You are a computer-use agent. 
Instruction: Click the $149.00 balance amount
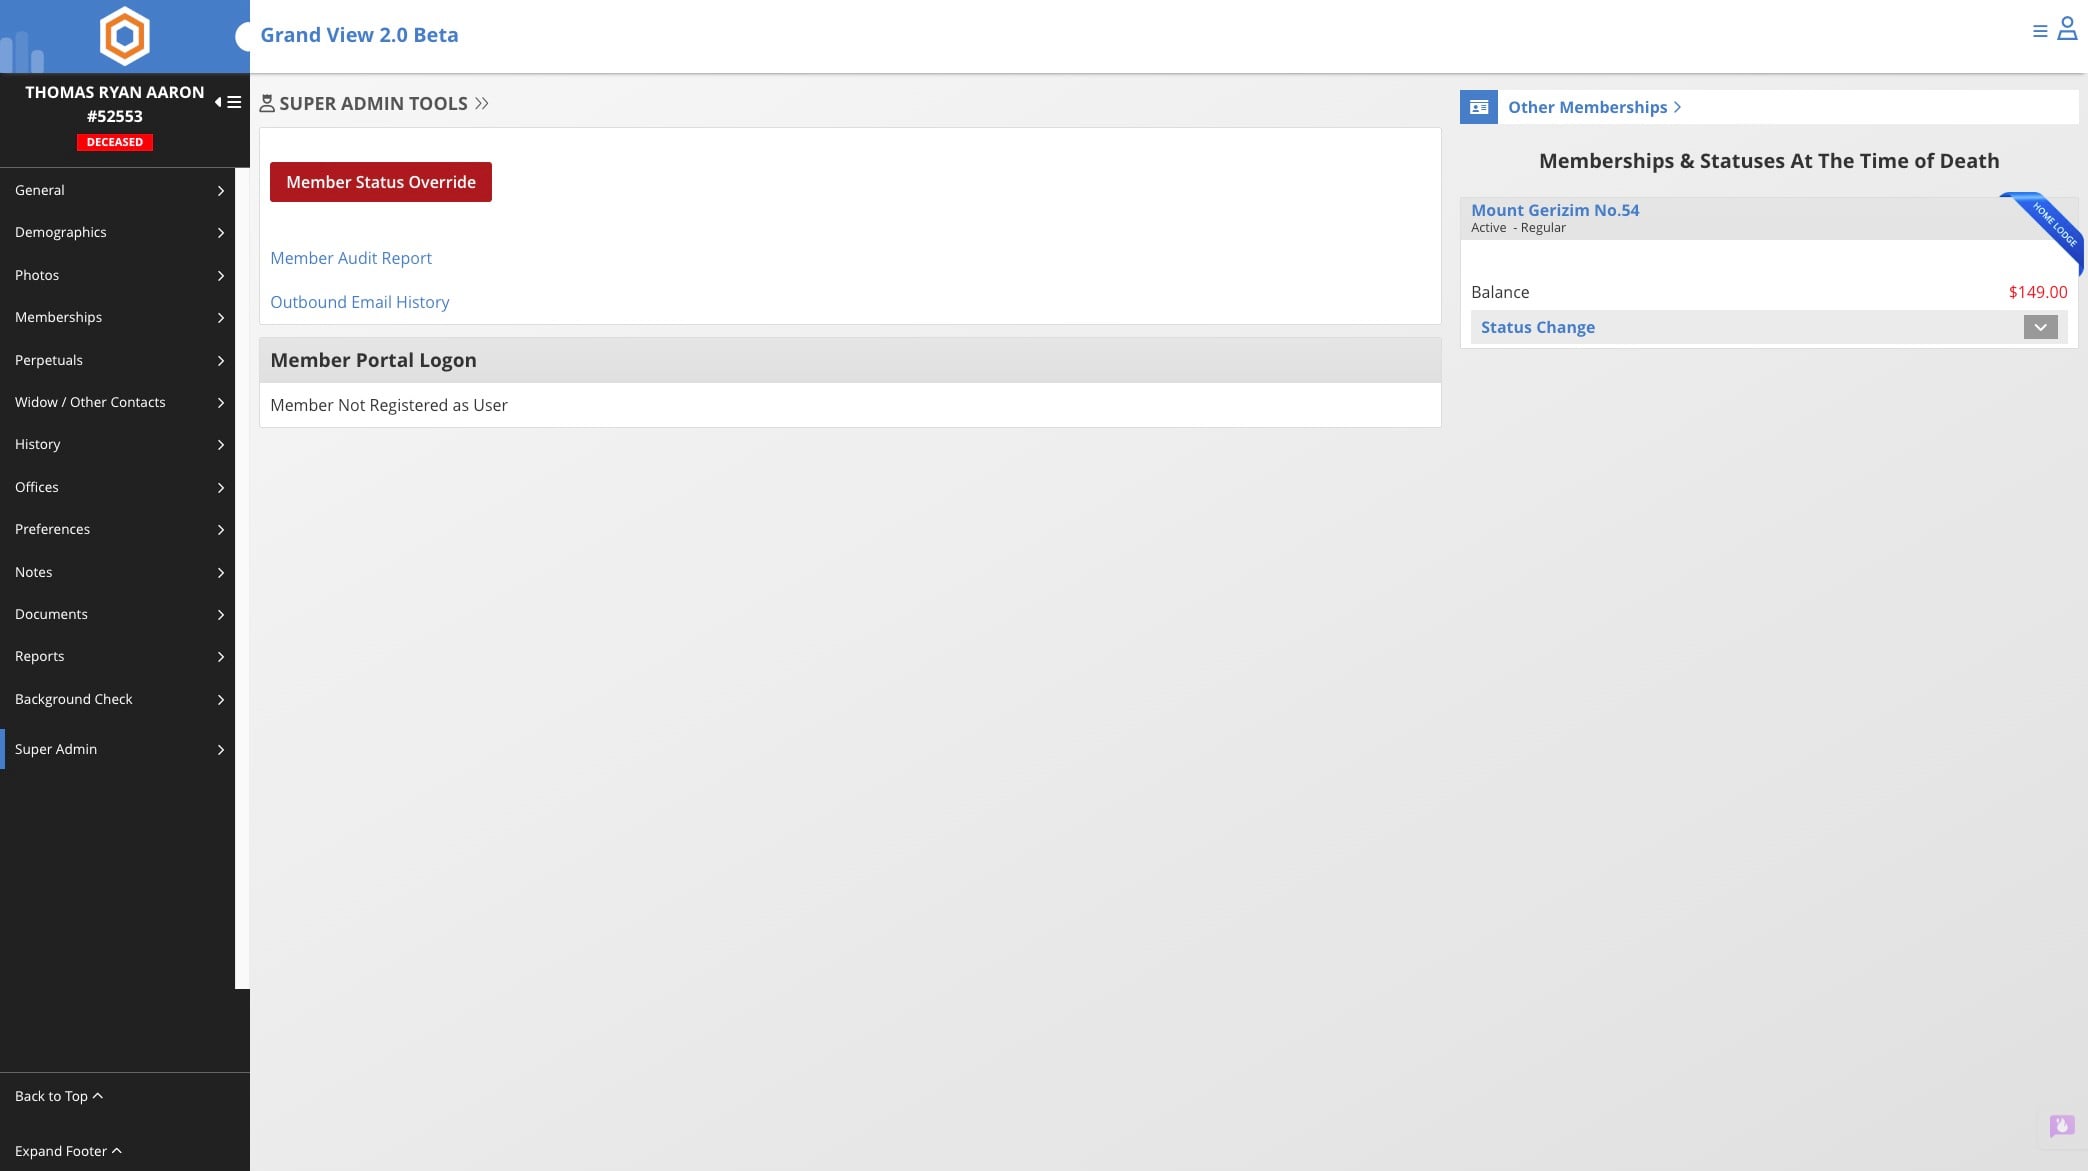[2037, 292]
